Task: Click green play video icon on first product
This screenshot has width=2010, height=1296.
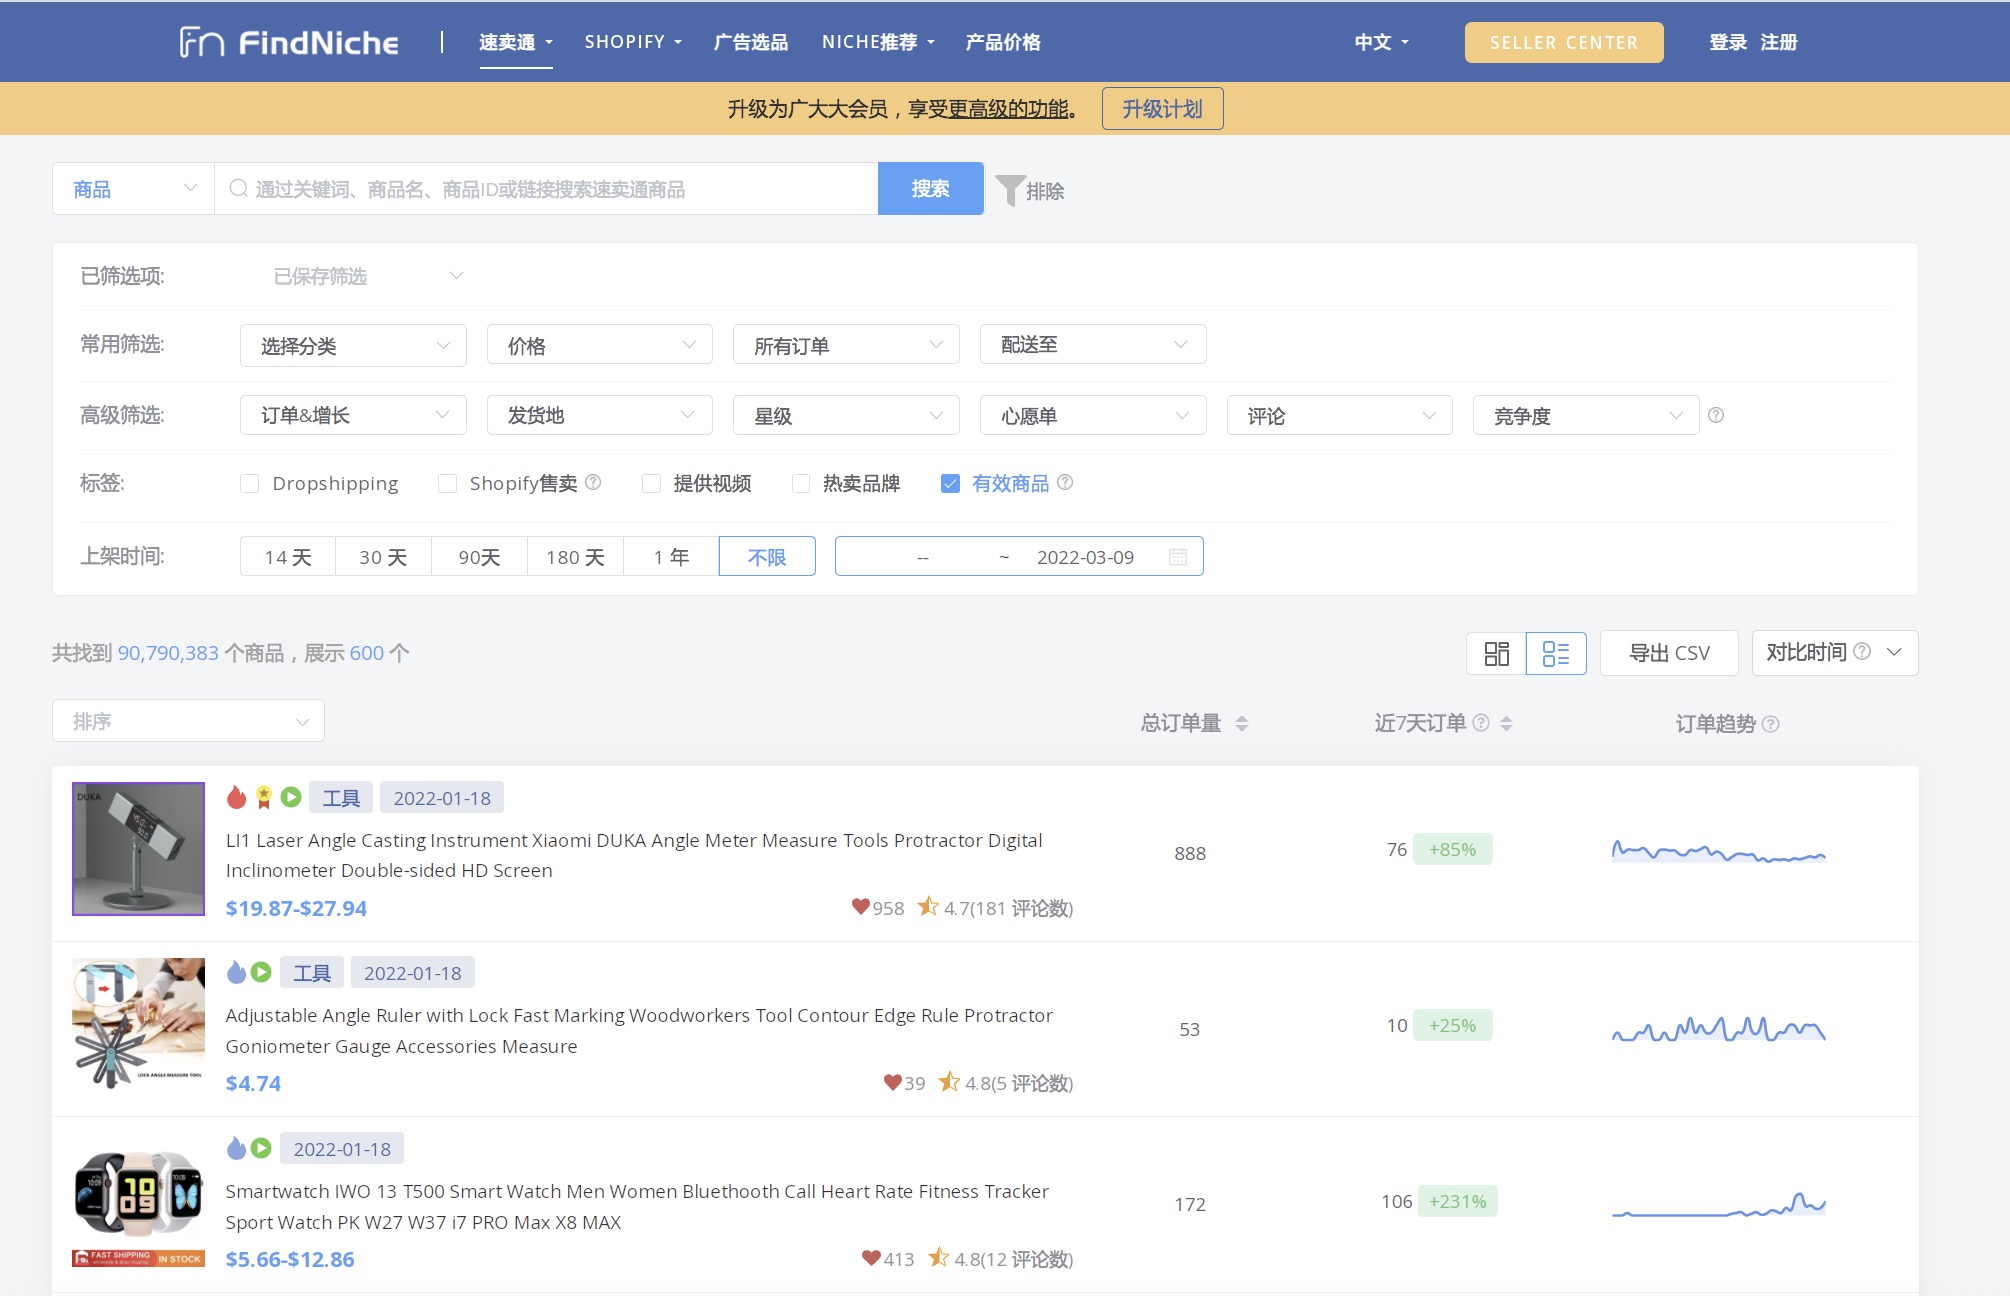Action: point(291,797)
